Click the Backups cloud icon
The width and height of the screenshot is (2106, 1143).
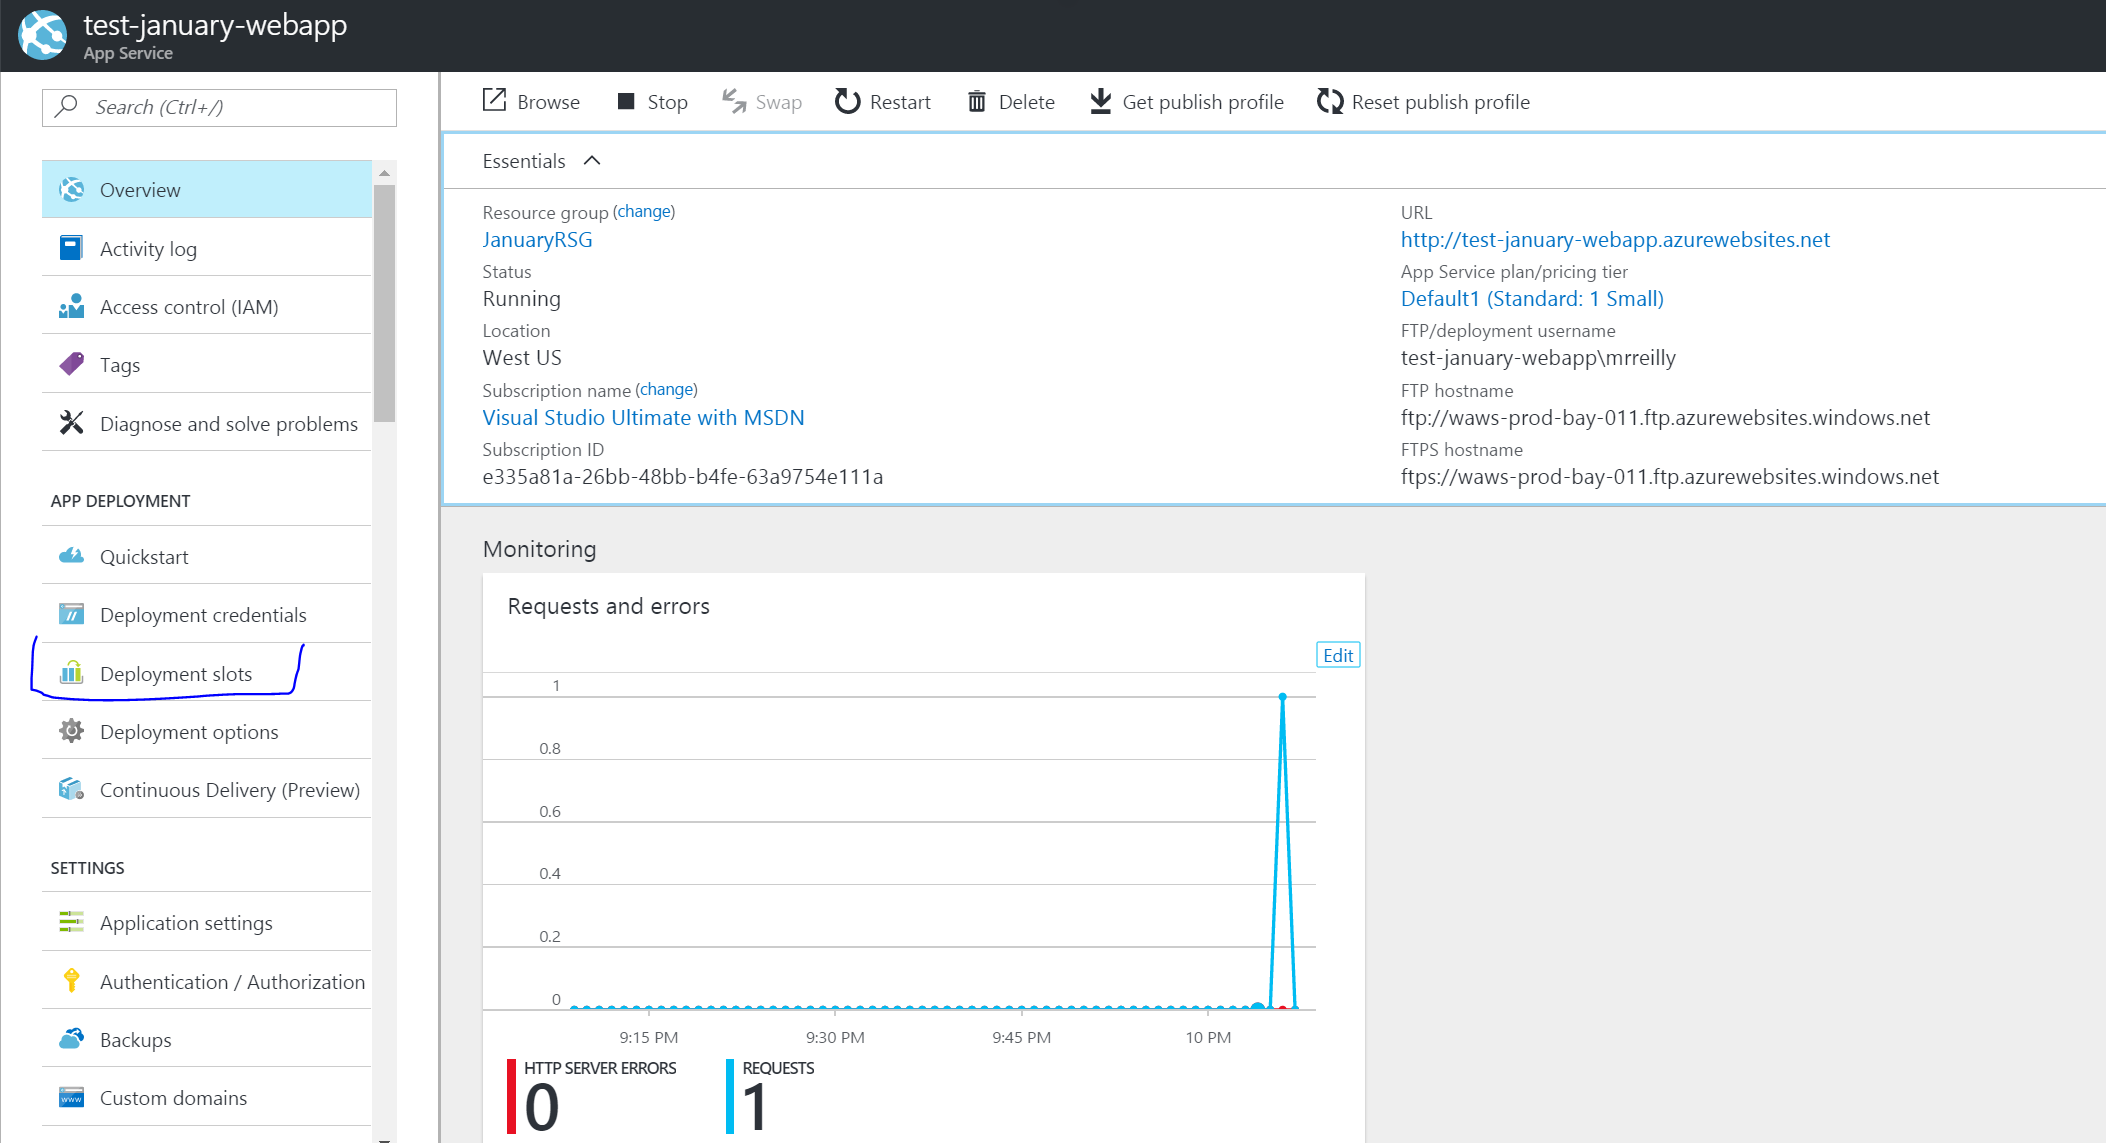71,1039
